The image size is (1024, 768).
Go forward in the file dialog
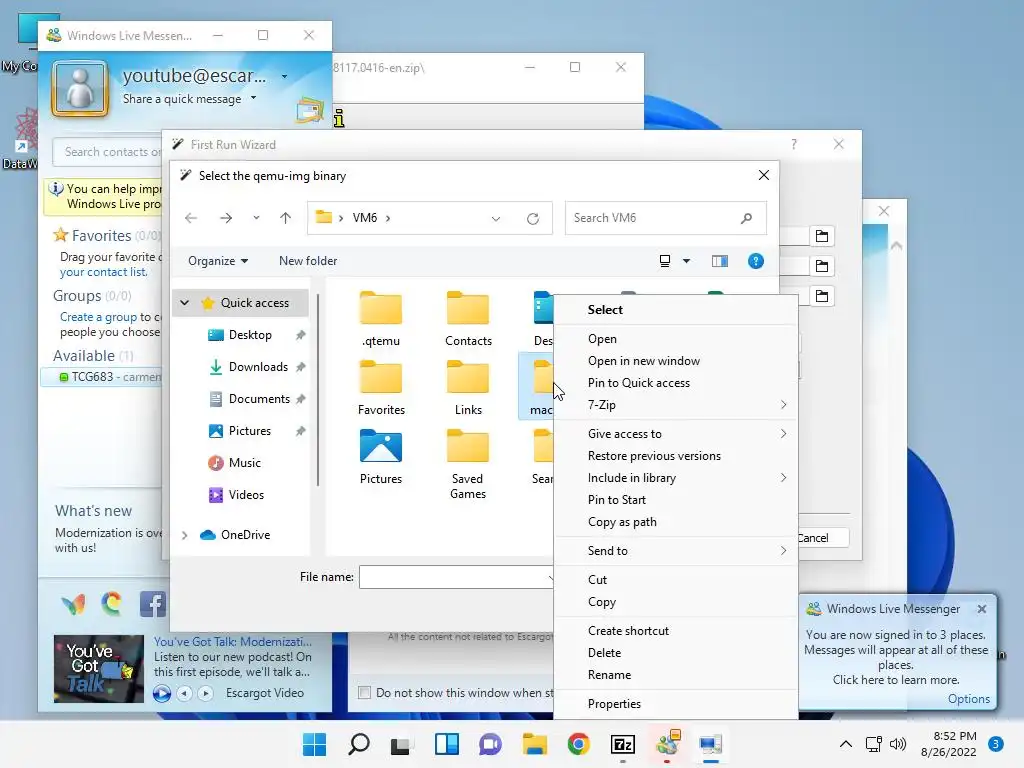pos(226,218)
